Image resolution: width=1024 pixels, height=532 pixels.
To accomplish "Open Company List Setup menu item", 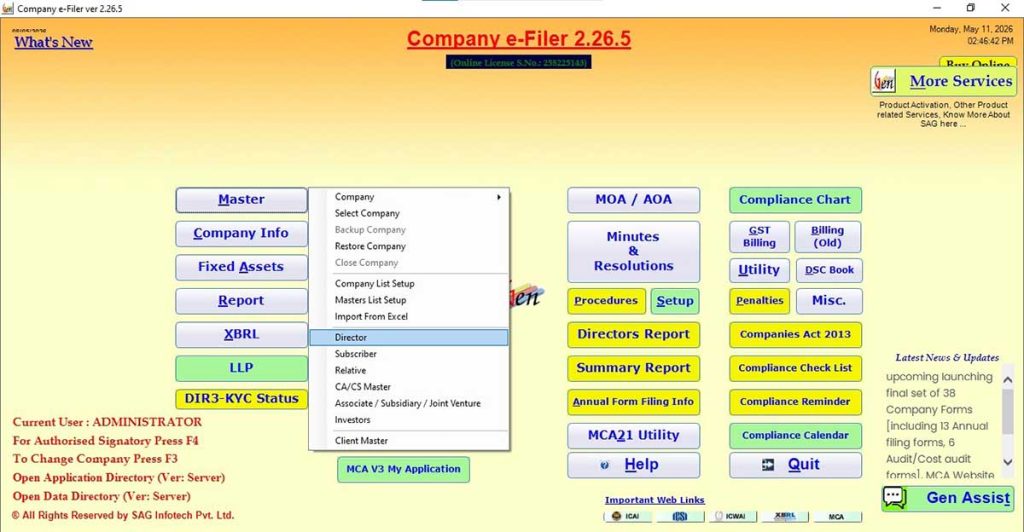I will [409, 283].
